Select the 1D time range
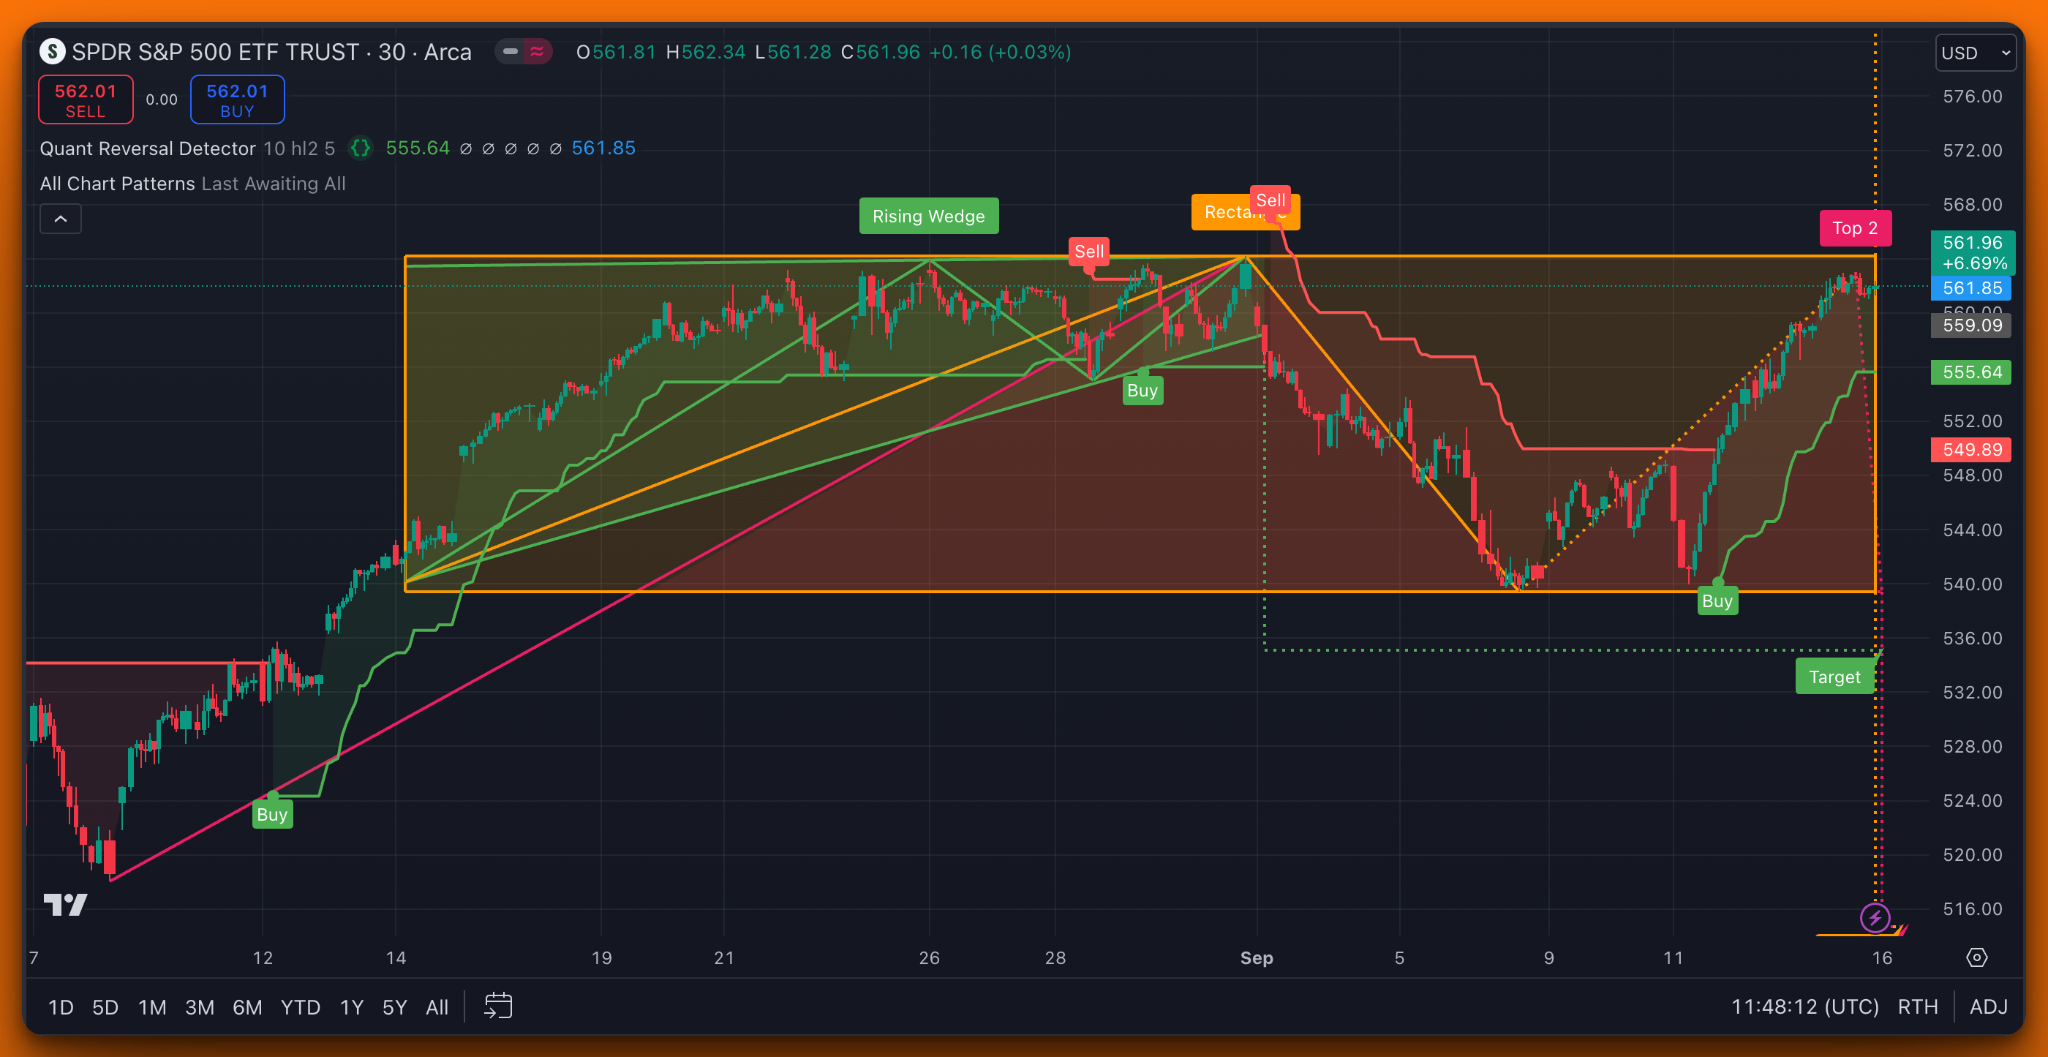This screenshot has height=1057, width=2048. coord(61,1007)
